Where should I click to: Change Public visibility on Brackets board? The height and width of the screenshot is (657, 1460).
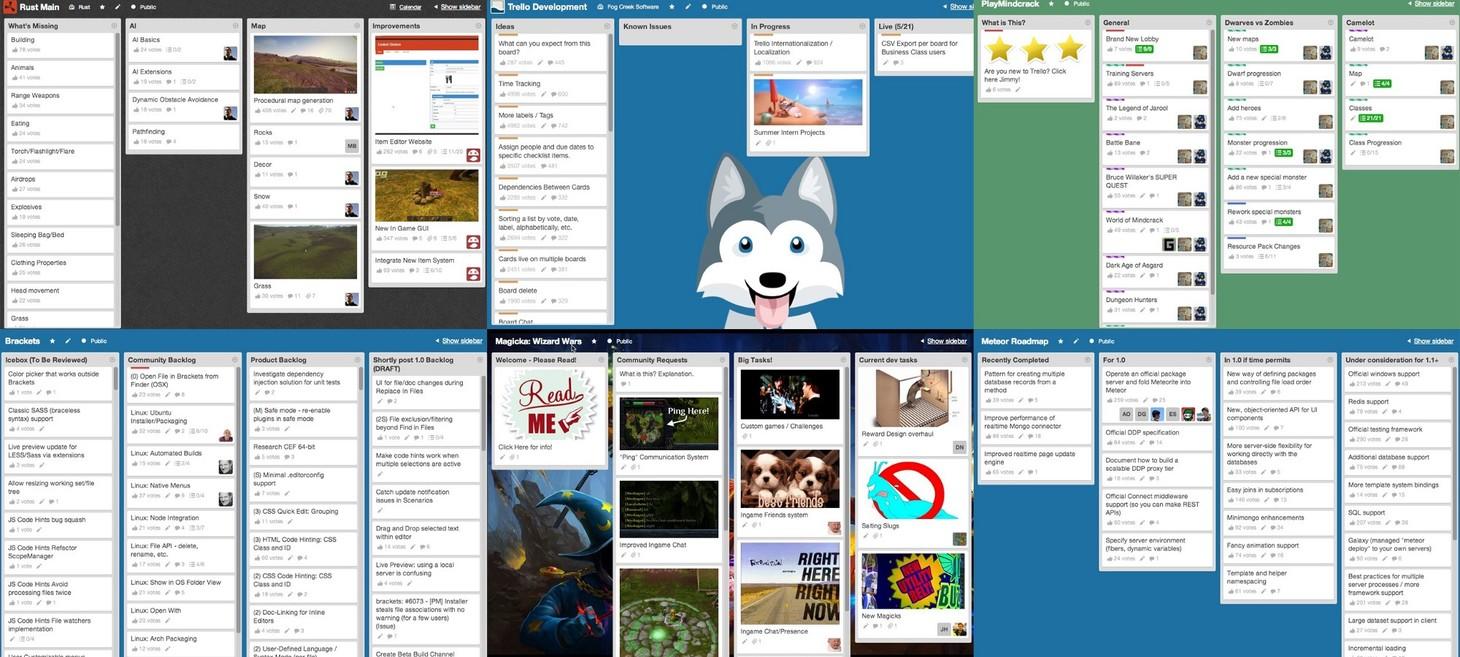pos(93,341)
